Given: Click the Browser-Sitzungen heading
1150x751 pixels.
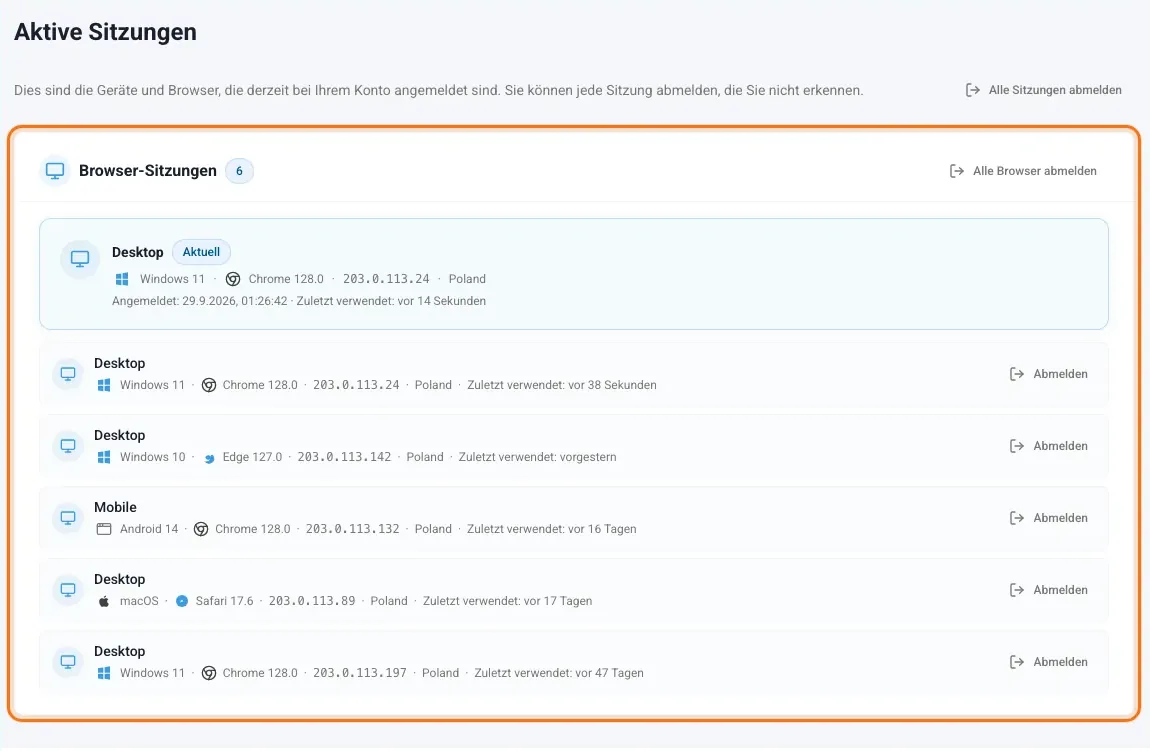Looking at the screenshot, I should click(x=147, y=171).
